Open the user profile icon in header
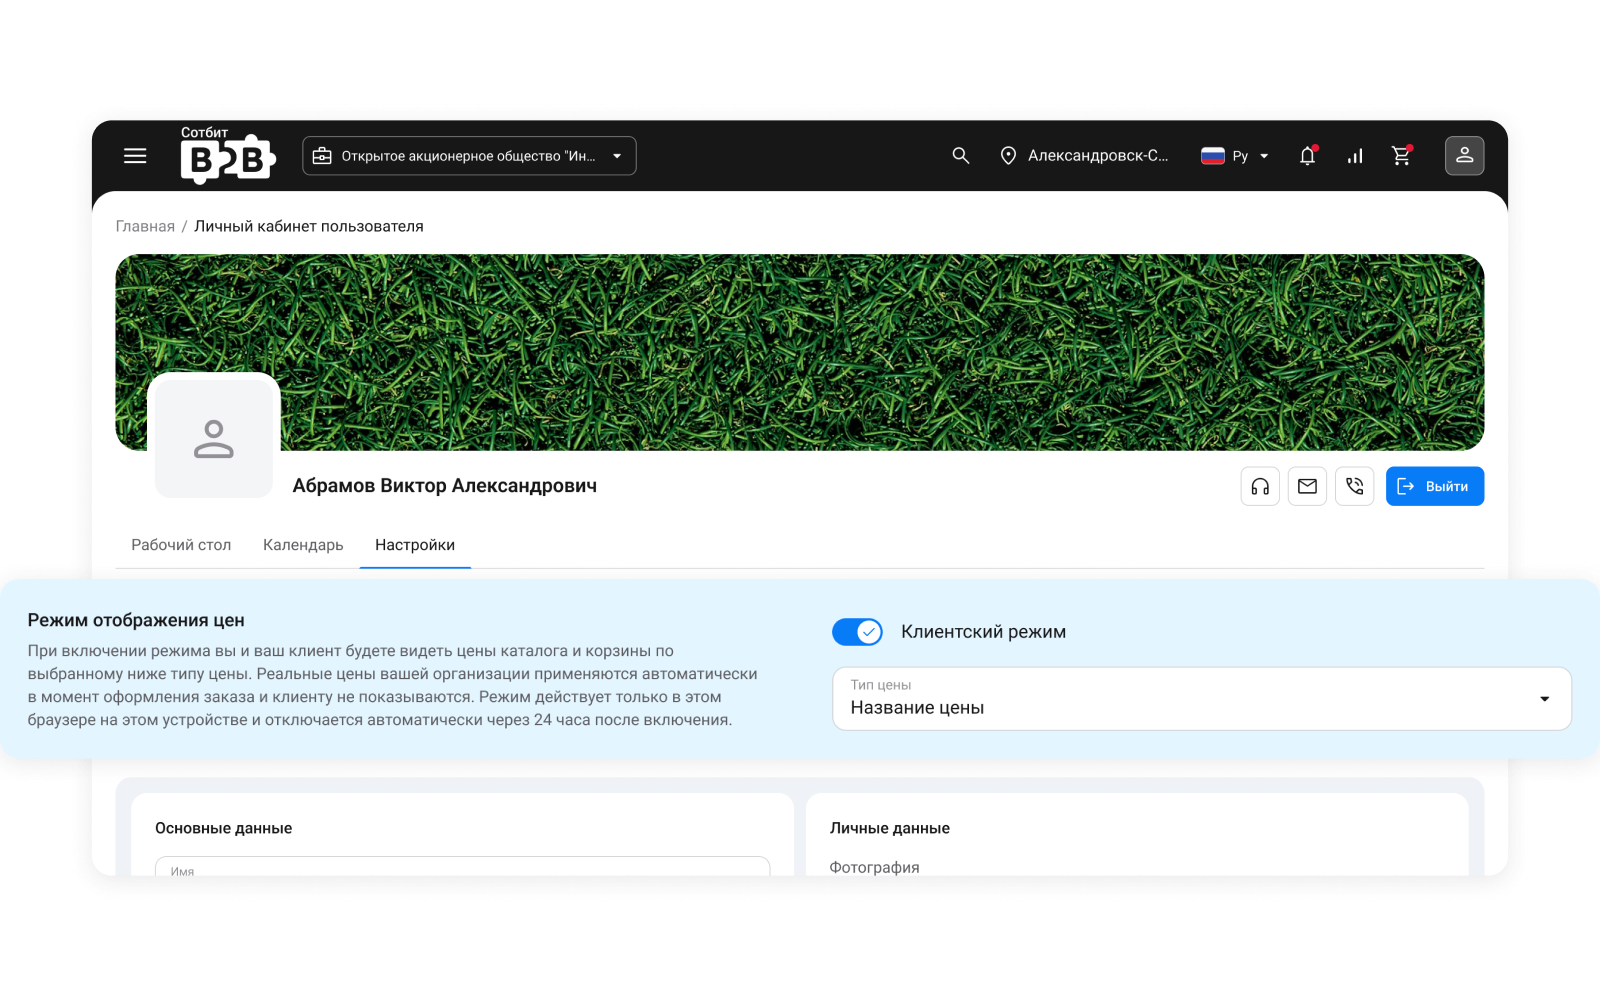The image size is (1600, 996). coord(1464,156)
